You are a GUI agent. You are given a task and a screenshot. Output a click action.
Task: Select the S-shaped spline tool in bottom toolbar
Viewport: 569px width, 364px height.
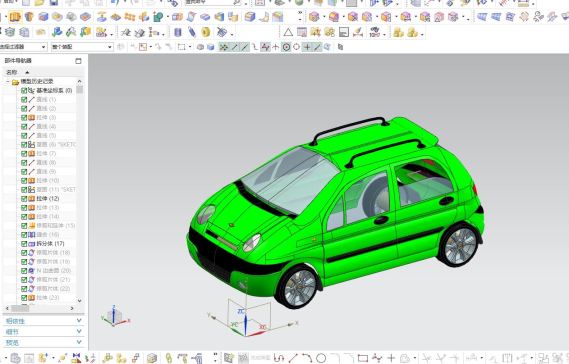[x=279, y=358]
